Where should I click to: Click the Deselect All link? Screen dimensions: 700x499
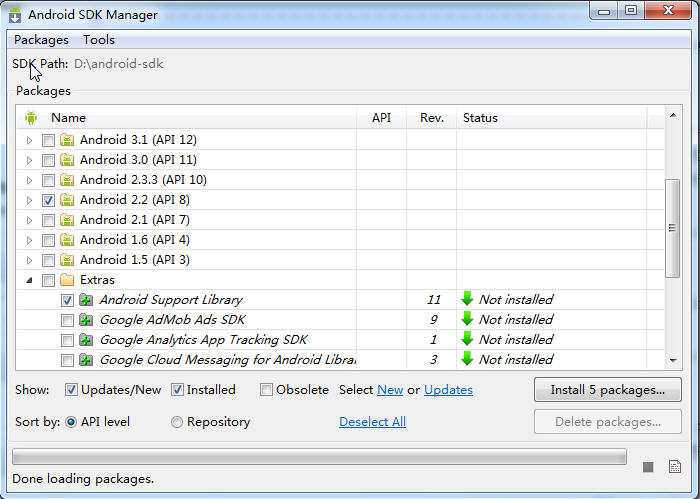point(372,422)
